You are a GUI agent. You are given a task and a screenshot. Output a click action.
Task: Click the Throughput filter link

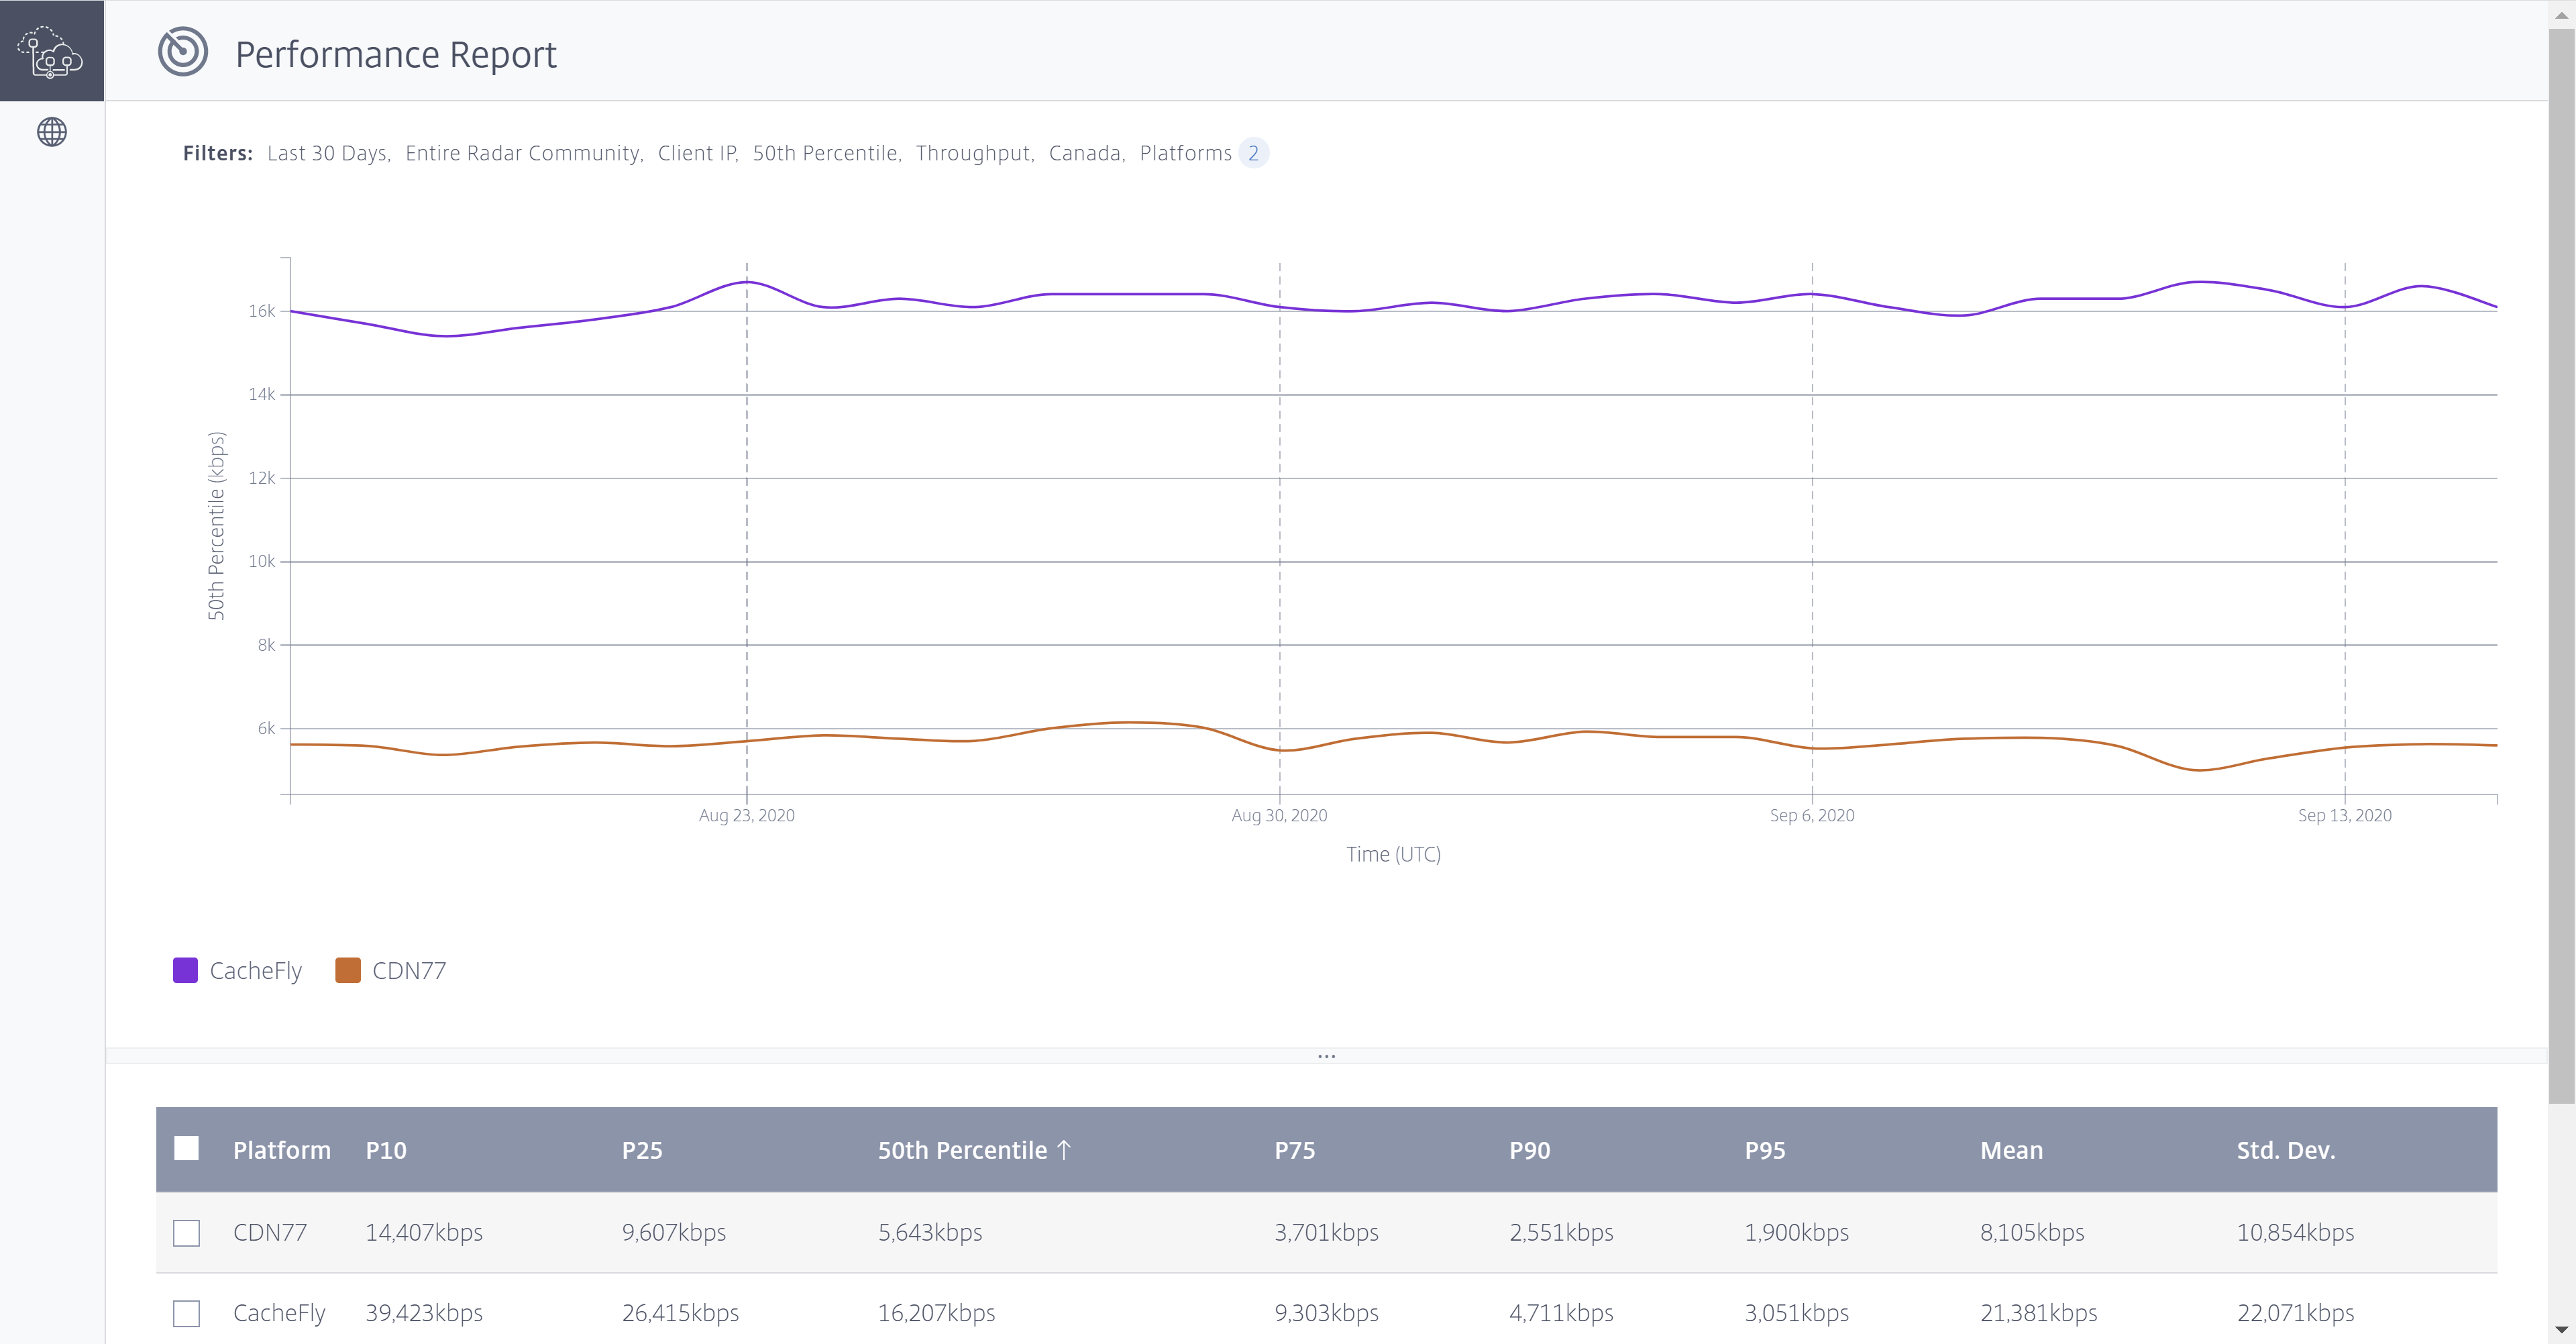point(972,153)
